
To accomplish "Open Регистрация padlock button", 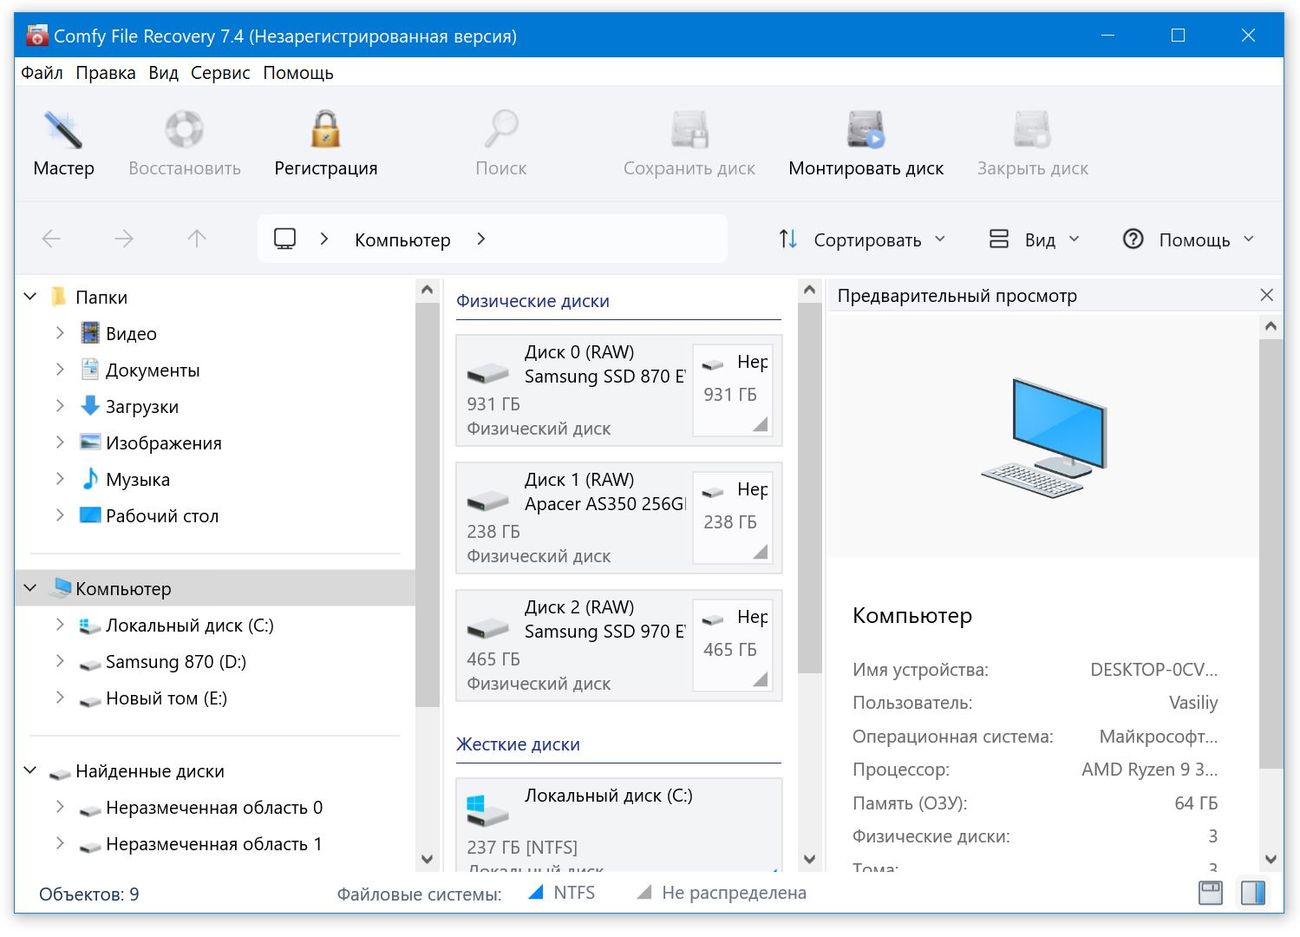I will [325, 144].
